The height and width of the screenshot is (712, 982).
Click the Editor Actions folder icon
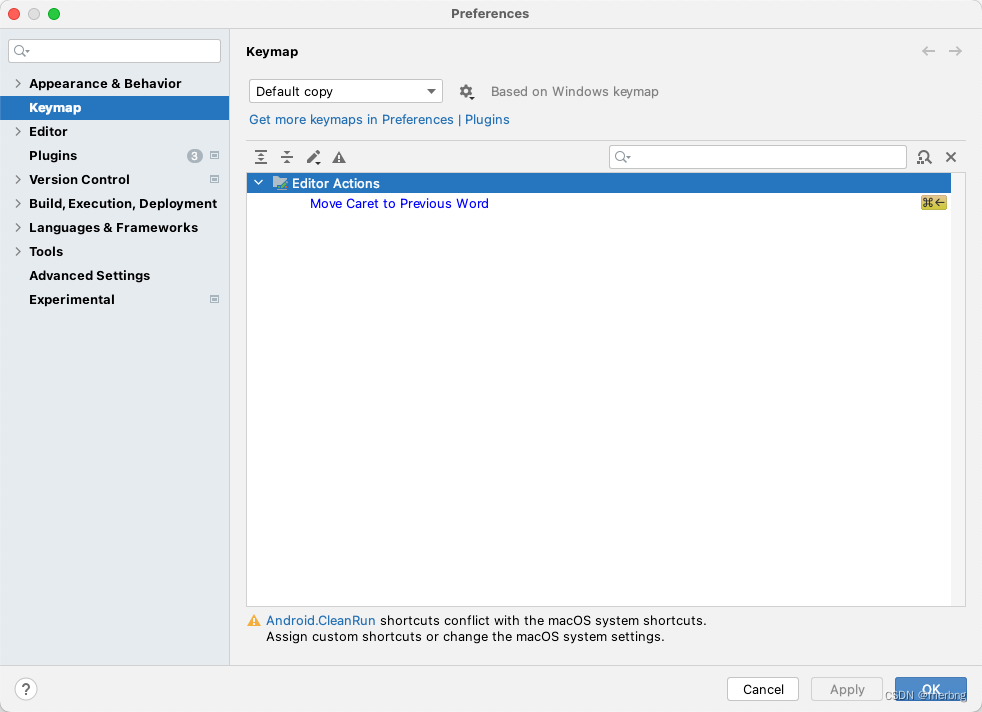coord(280,183)
